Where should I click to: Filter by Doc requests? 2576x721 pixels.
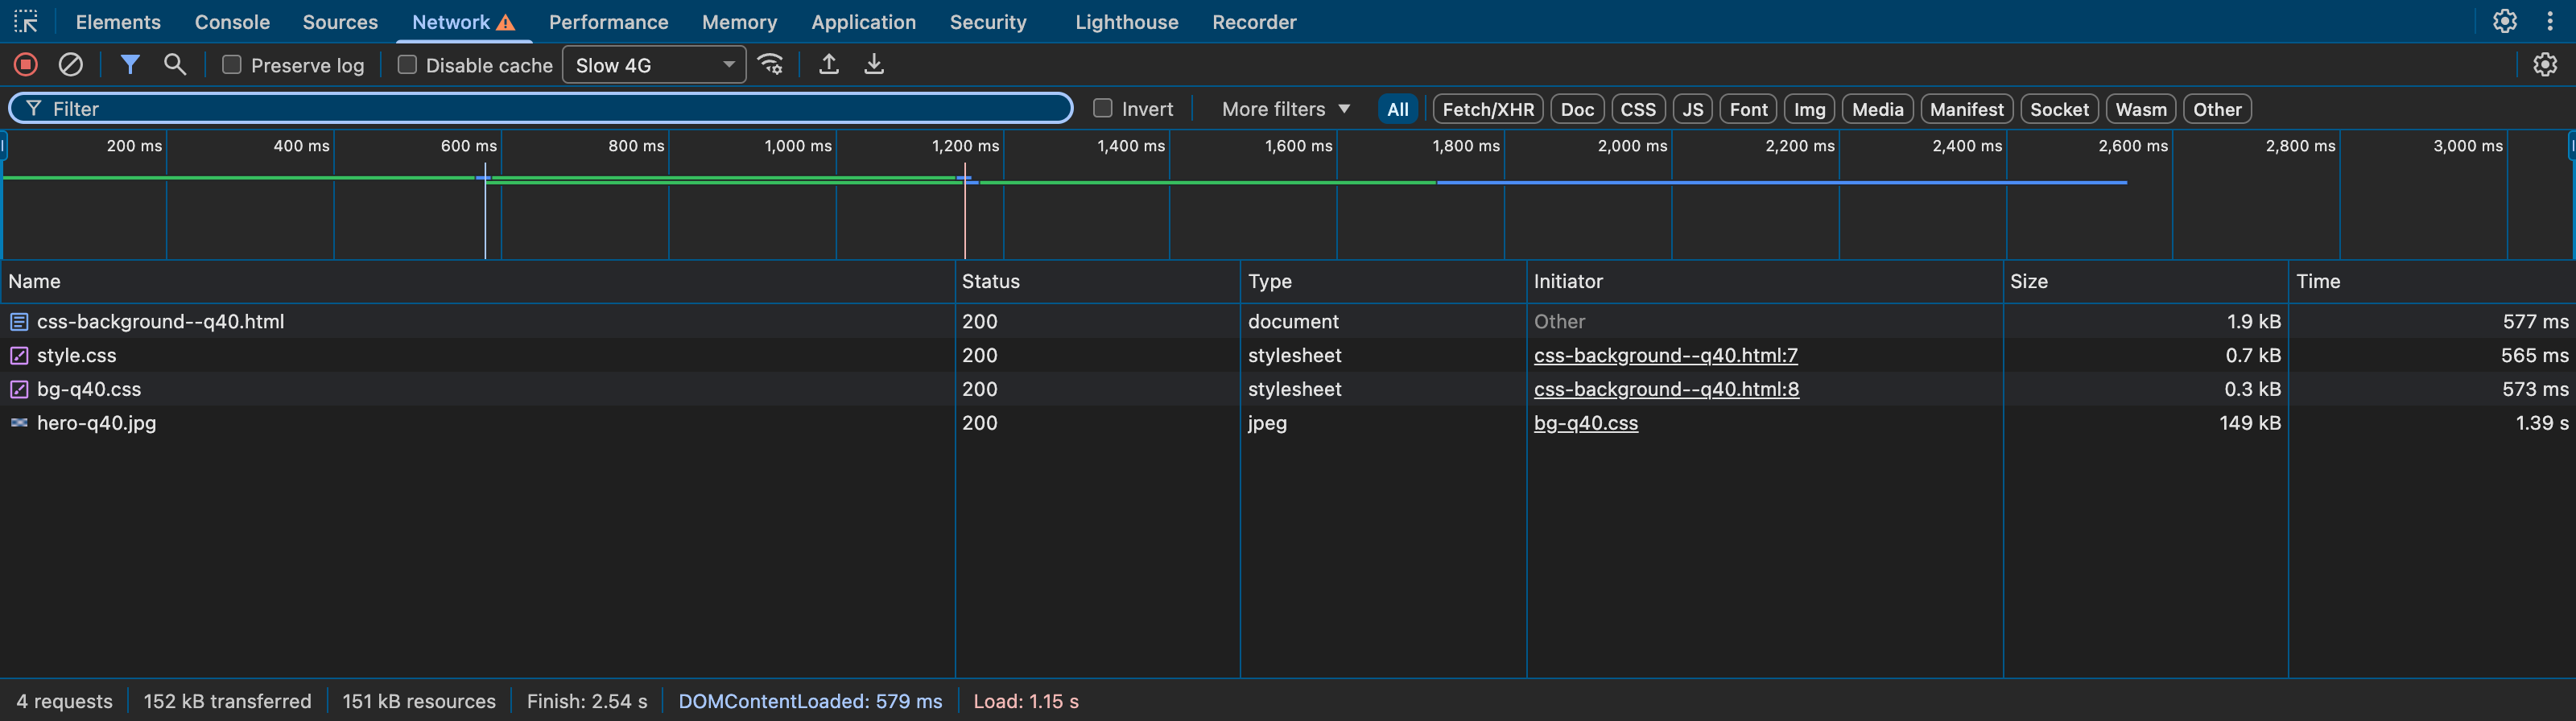pos(1577,109)
